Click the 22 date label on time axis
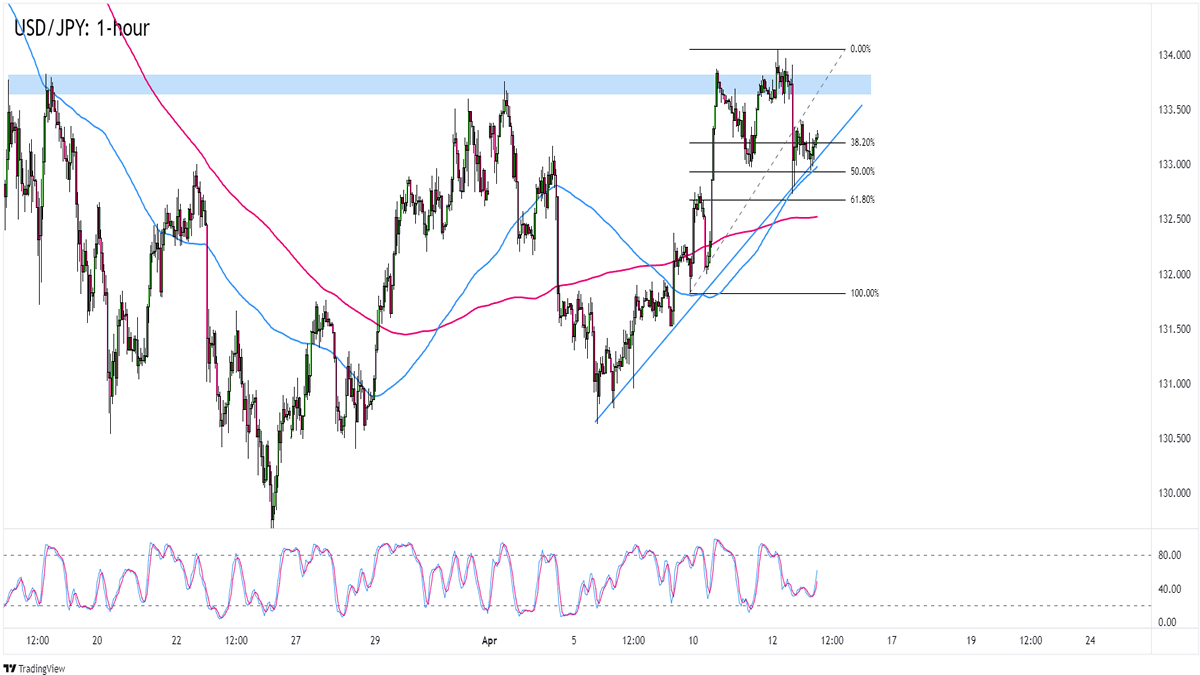1200x675 pixels. pyautogui.click(x=176, y=642)
